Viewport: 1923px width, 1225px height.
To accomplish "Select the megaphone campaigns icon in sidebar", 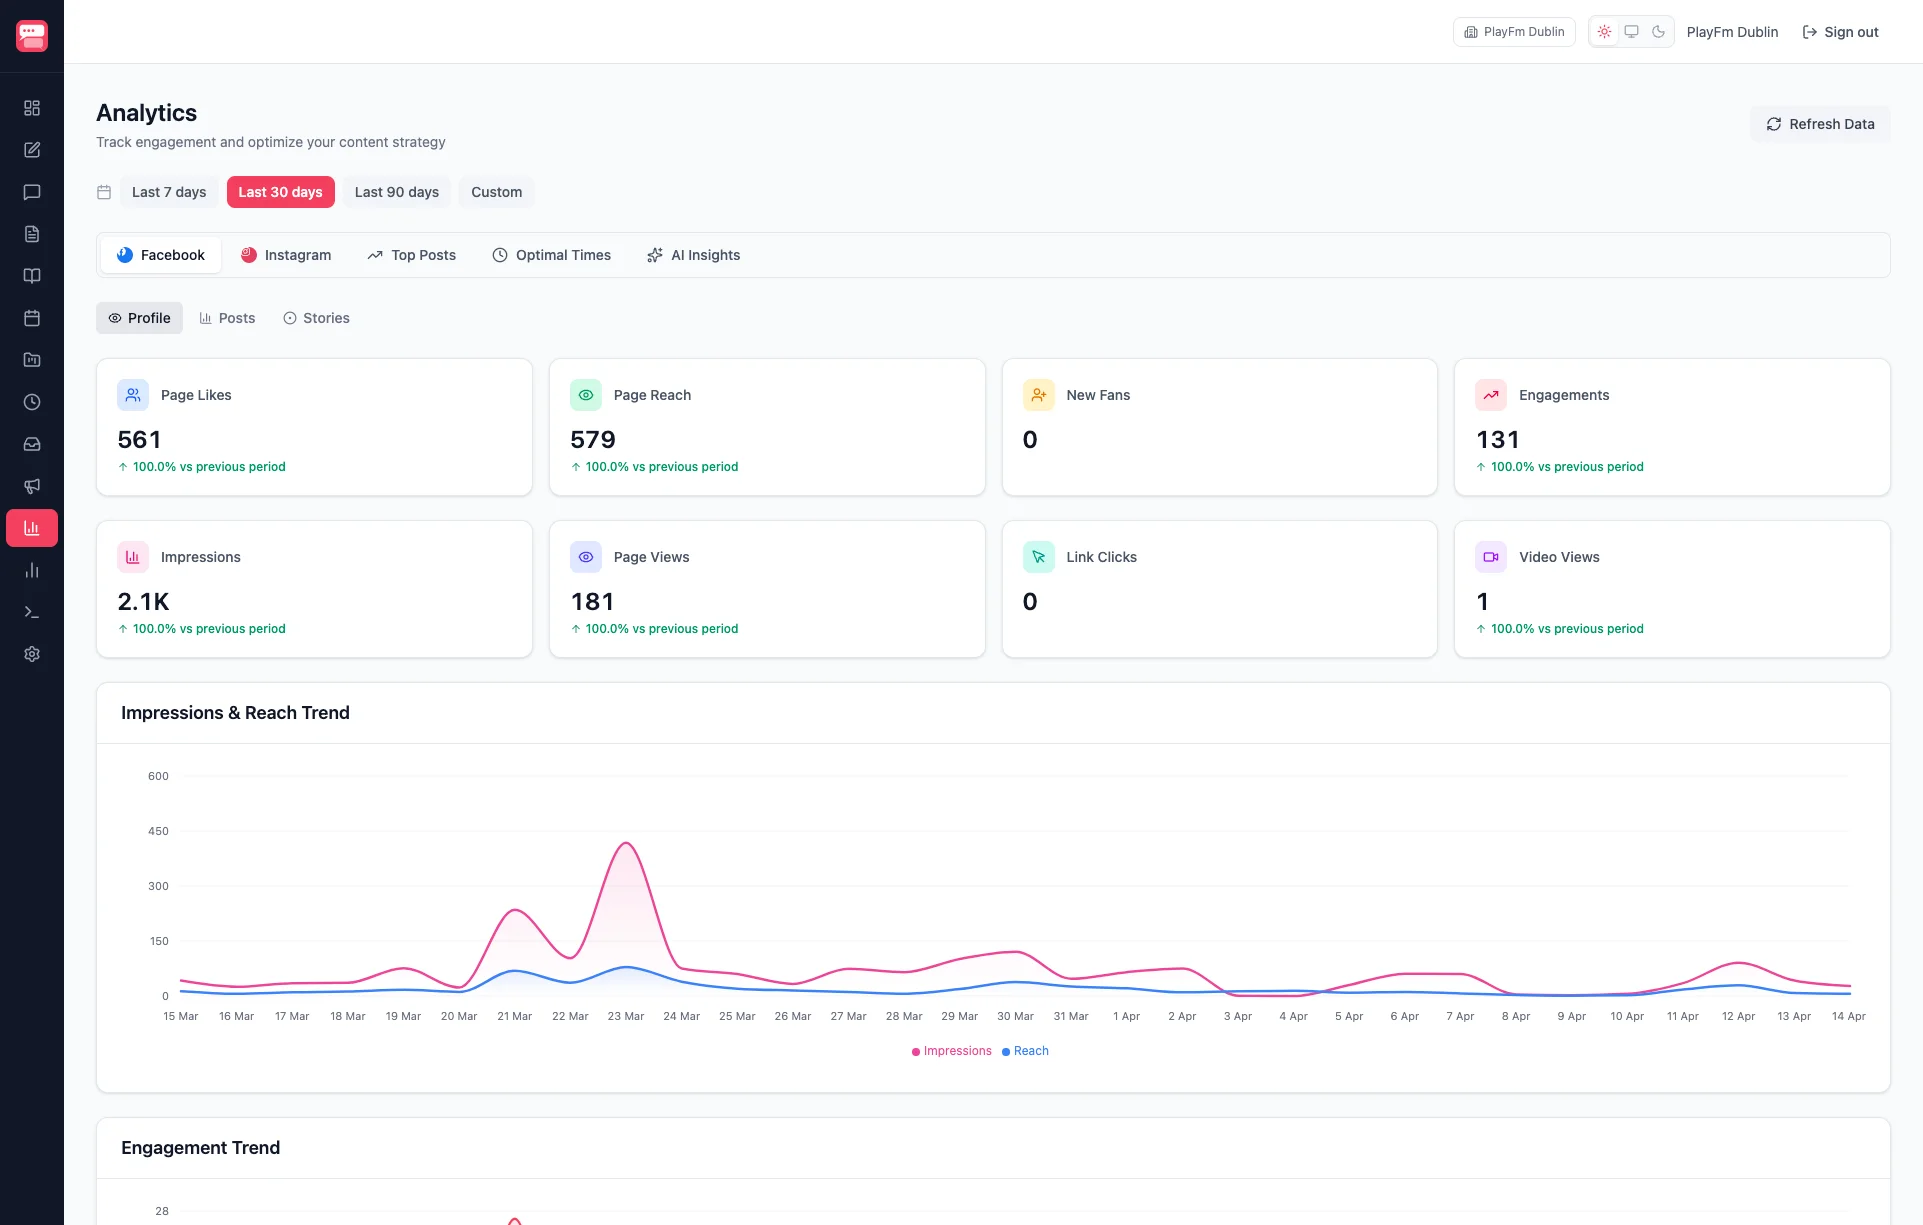I will point(32,487).
